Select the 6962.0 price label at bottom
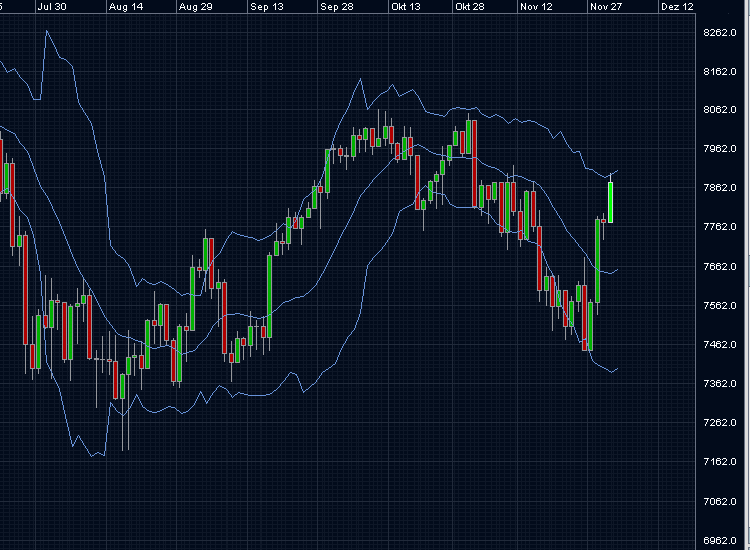 pos(720,539)
